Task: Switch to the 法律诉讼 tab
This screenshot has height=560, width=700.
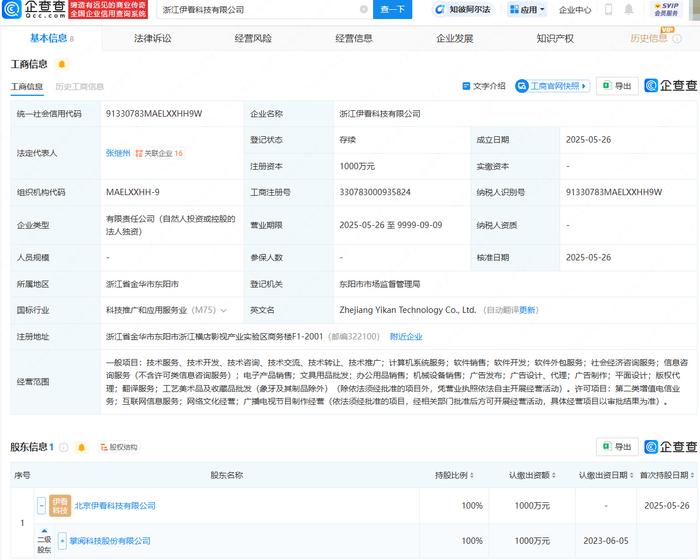Action: [x=153, y=38]
